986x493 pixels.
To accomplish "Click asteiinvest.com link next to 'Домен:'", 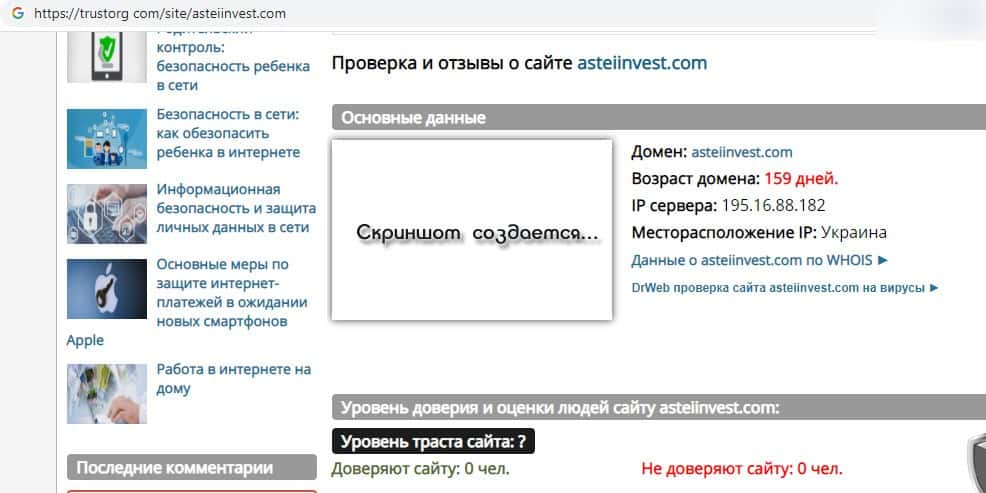I will point(742,152).
